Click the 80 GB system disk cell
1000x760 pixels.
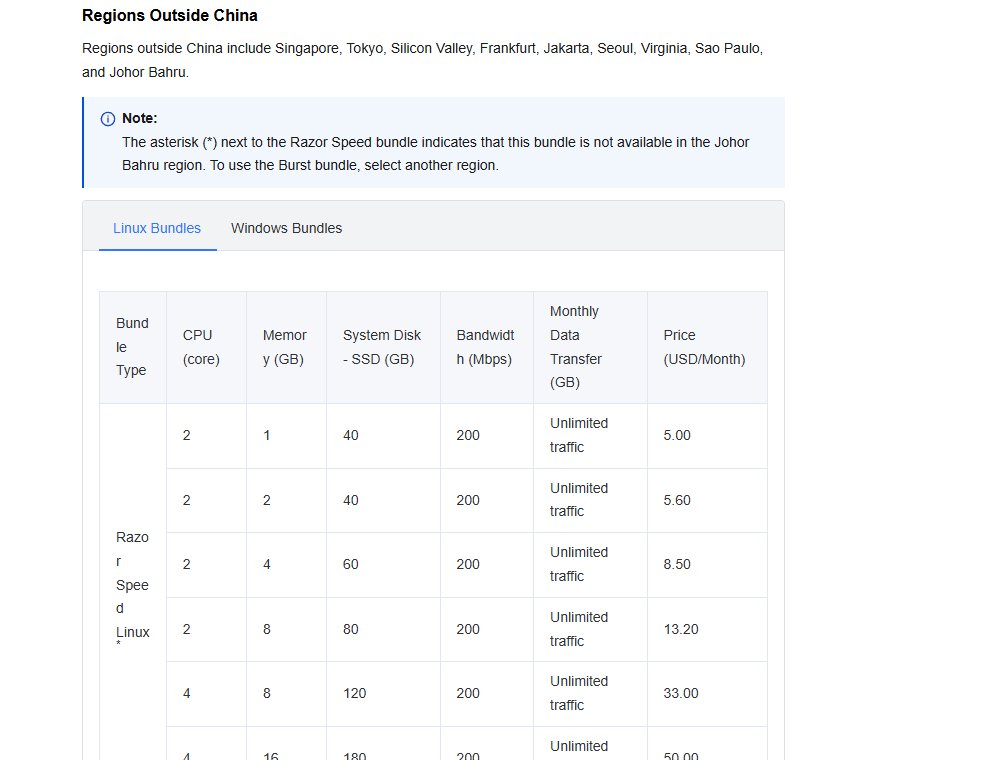tap(383, 629)
